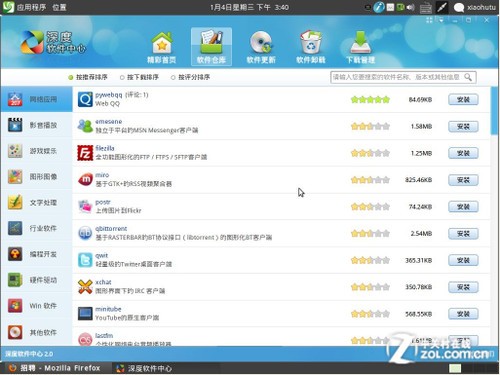The width and height of the screenshot is (500, 375).
Task: Open the 软件更新 software update icon
Action: click(x=261, y=47)
